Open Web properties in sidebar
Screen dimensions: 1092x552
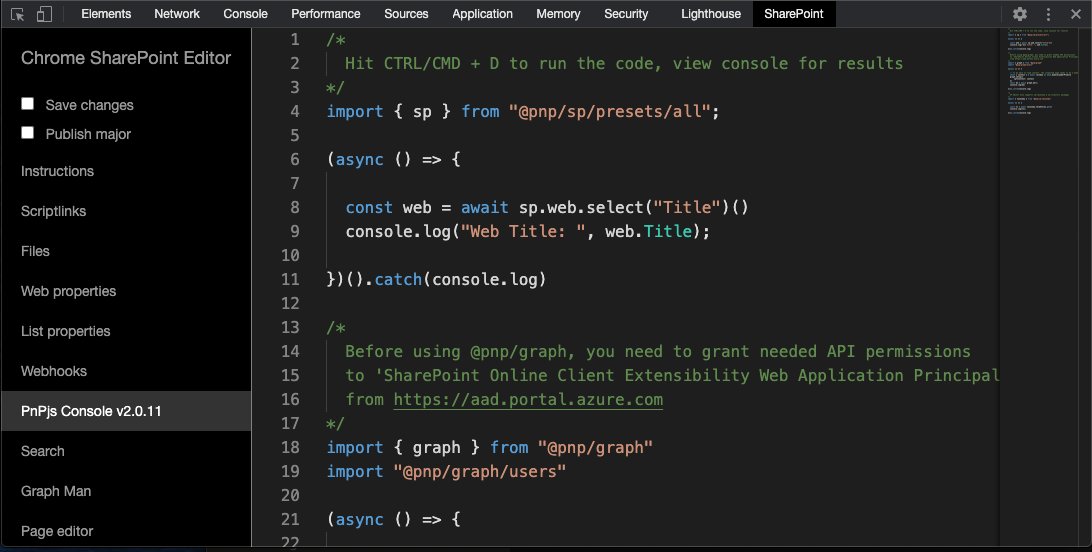click(x=126, y=291)
